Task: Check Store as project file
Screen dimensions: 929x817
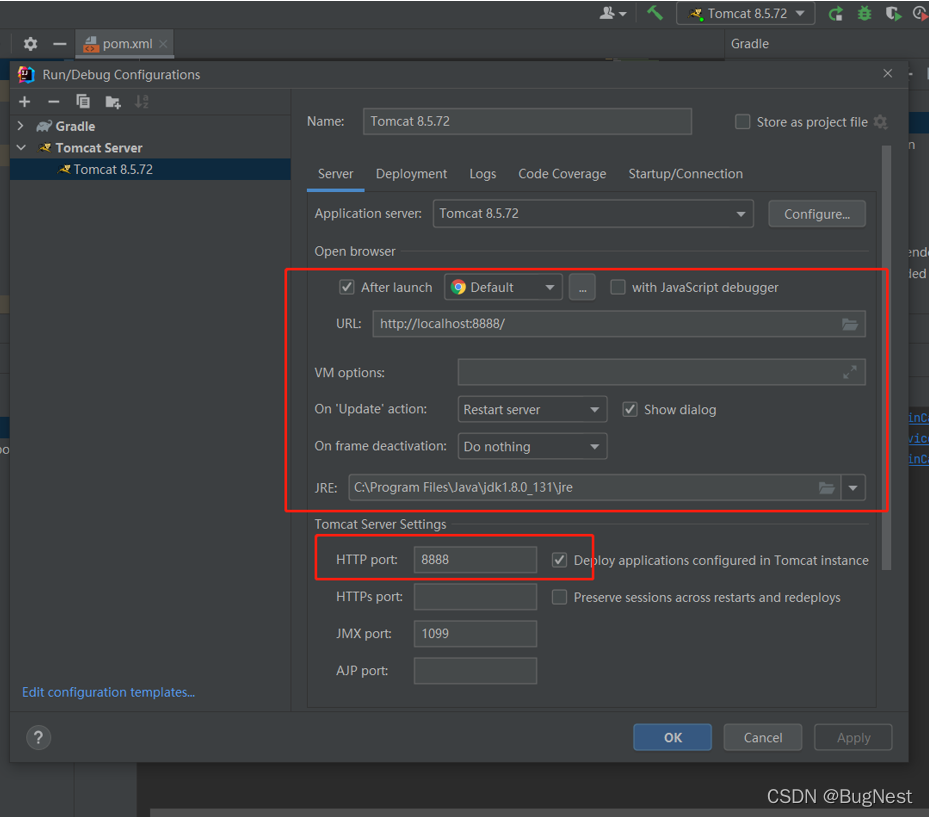Action: (x=742, y=122)
